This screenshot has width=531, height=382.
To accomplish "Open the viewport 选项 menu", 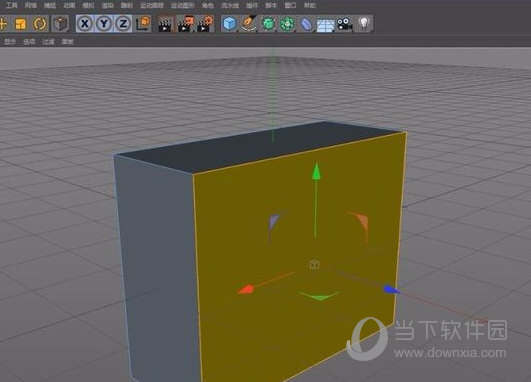I will pyautogui.click(x=29, y=42).
